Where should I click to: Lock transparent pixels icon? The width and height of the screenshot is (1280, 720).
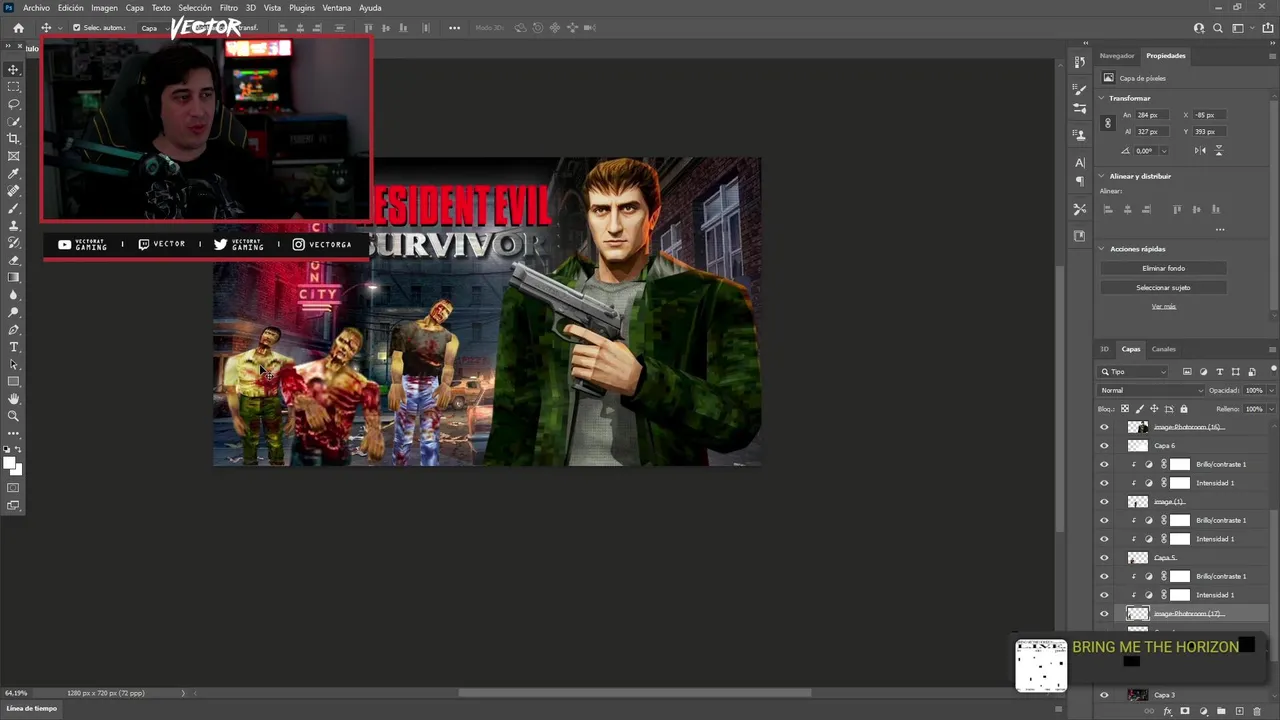[x=1125, y=409]
